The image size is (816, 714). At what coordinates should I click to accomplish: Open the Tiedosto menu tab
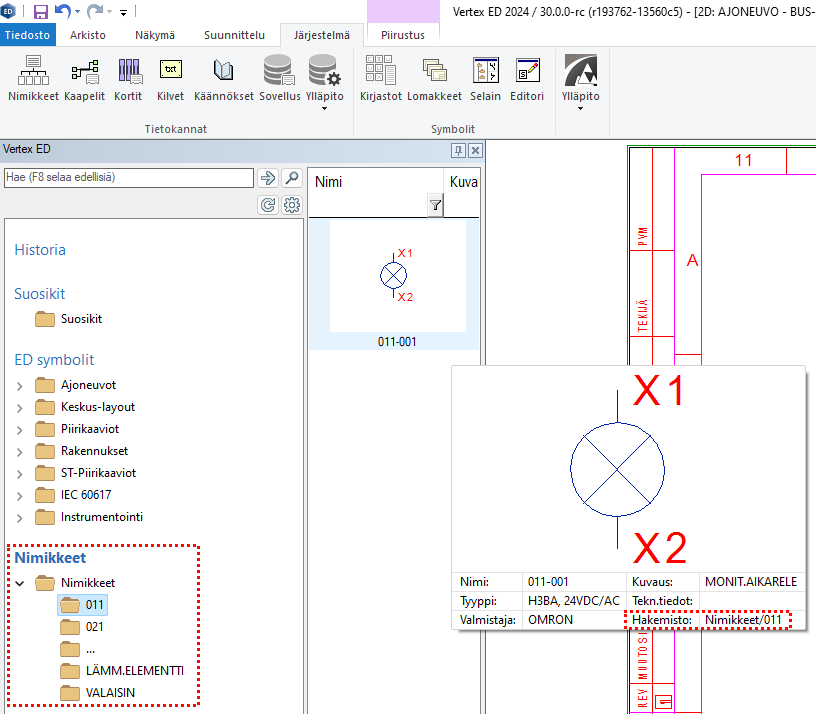pyautogui.click(x=29, y=35)
